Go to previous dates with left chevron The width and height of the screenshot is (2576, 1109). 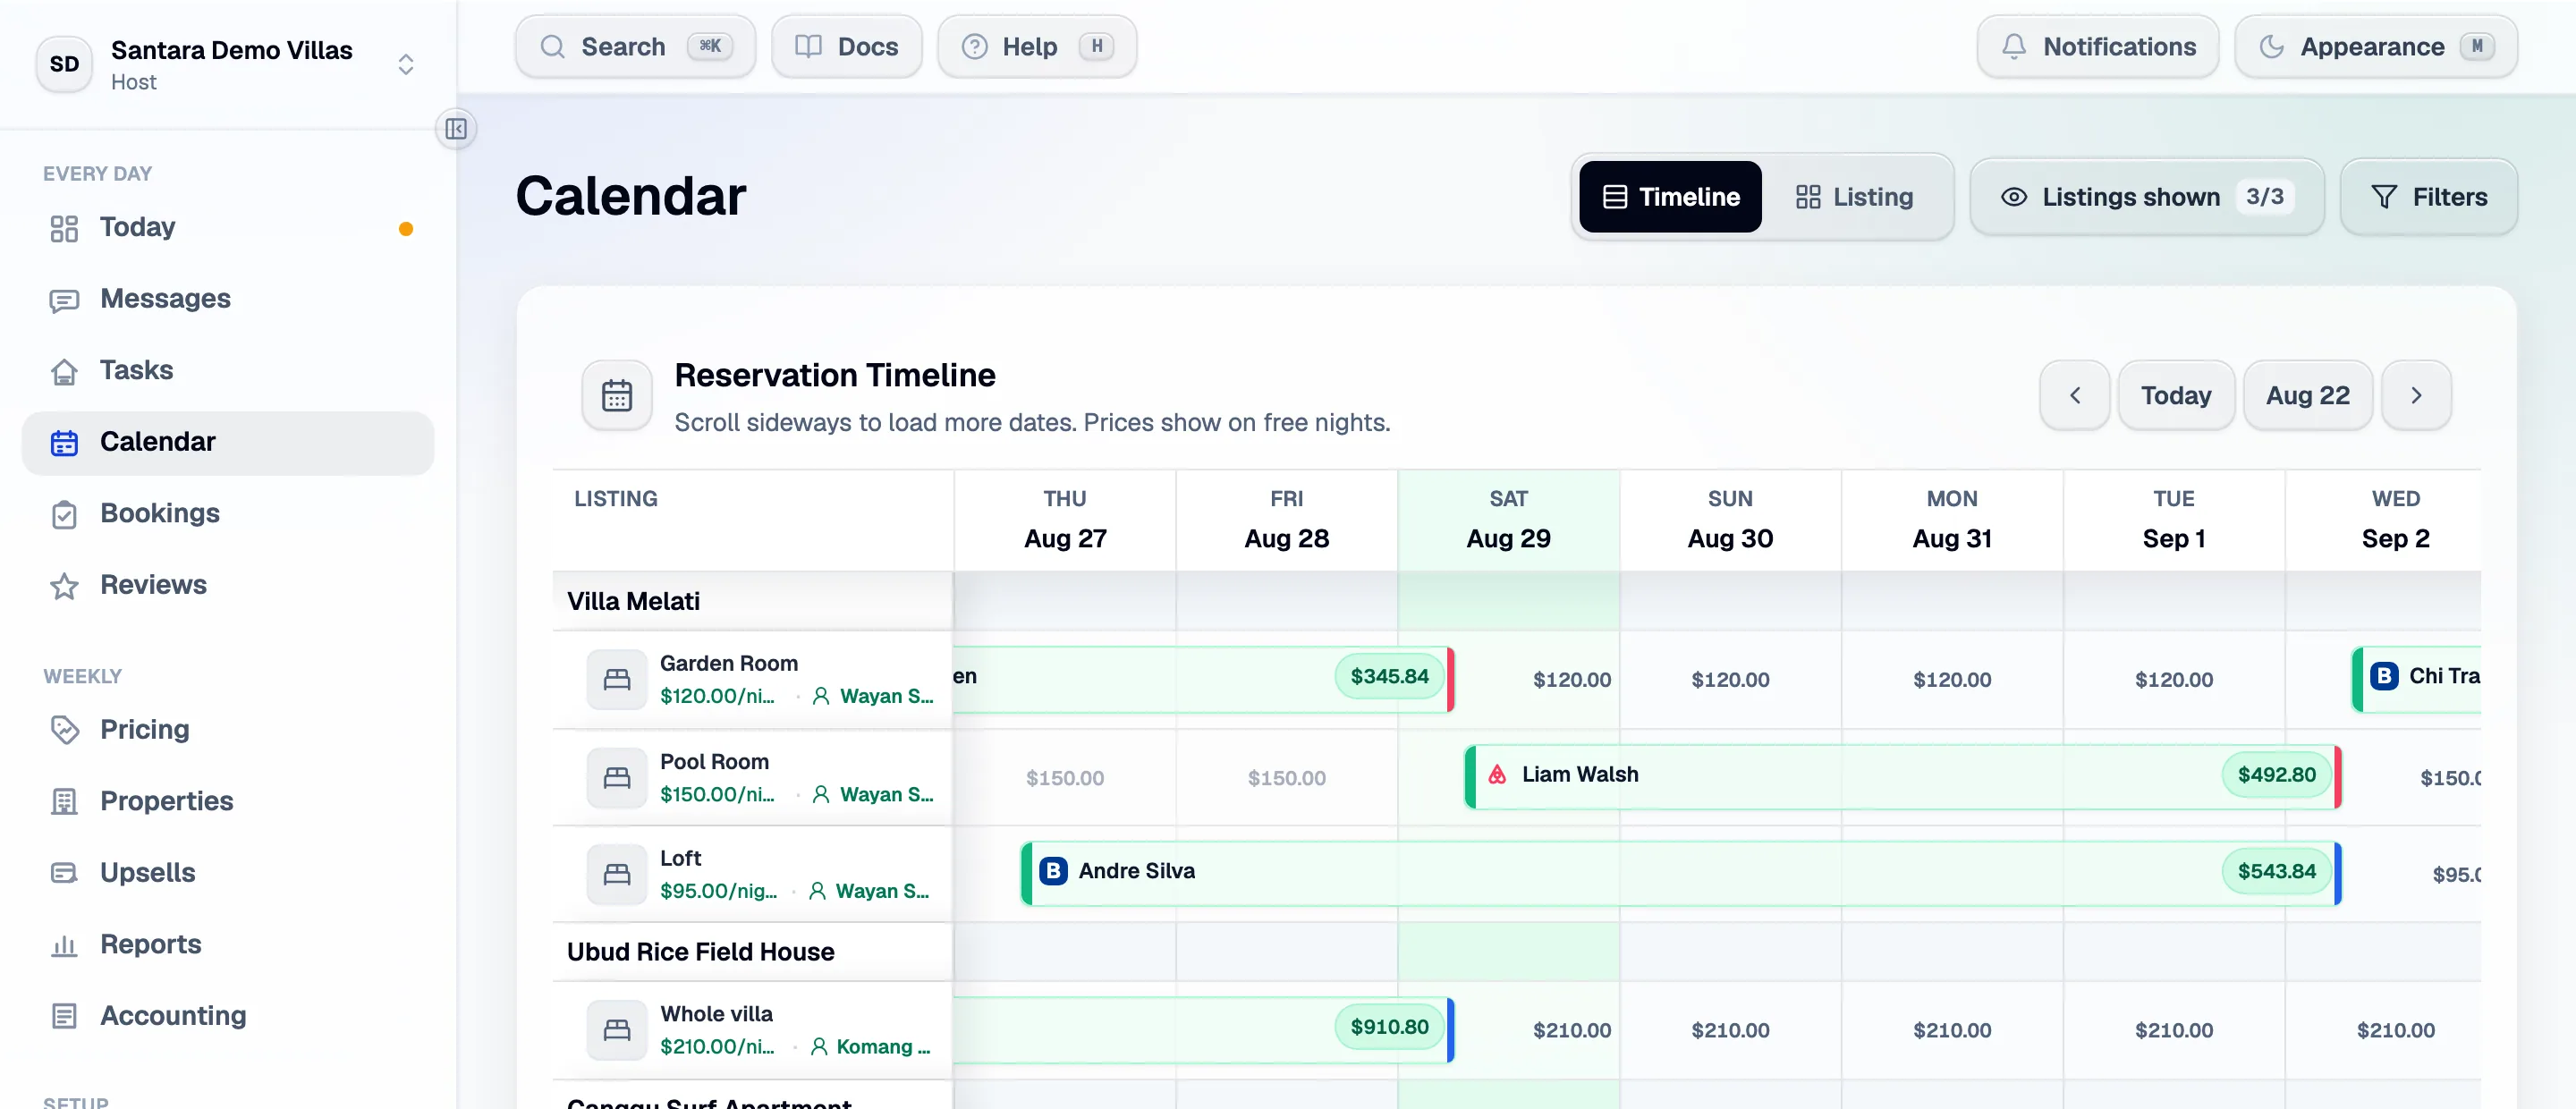(2074, 396)
